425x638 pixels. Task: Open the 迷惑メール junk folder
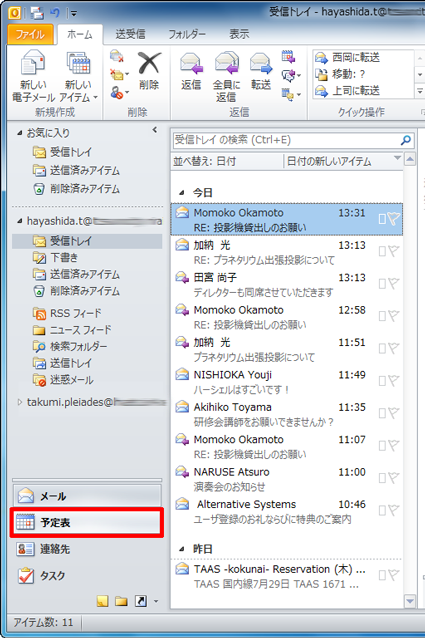tap(63, 380)
